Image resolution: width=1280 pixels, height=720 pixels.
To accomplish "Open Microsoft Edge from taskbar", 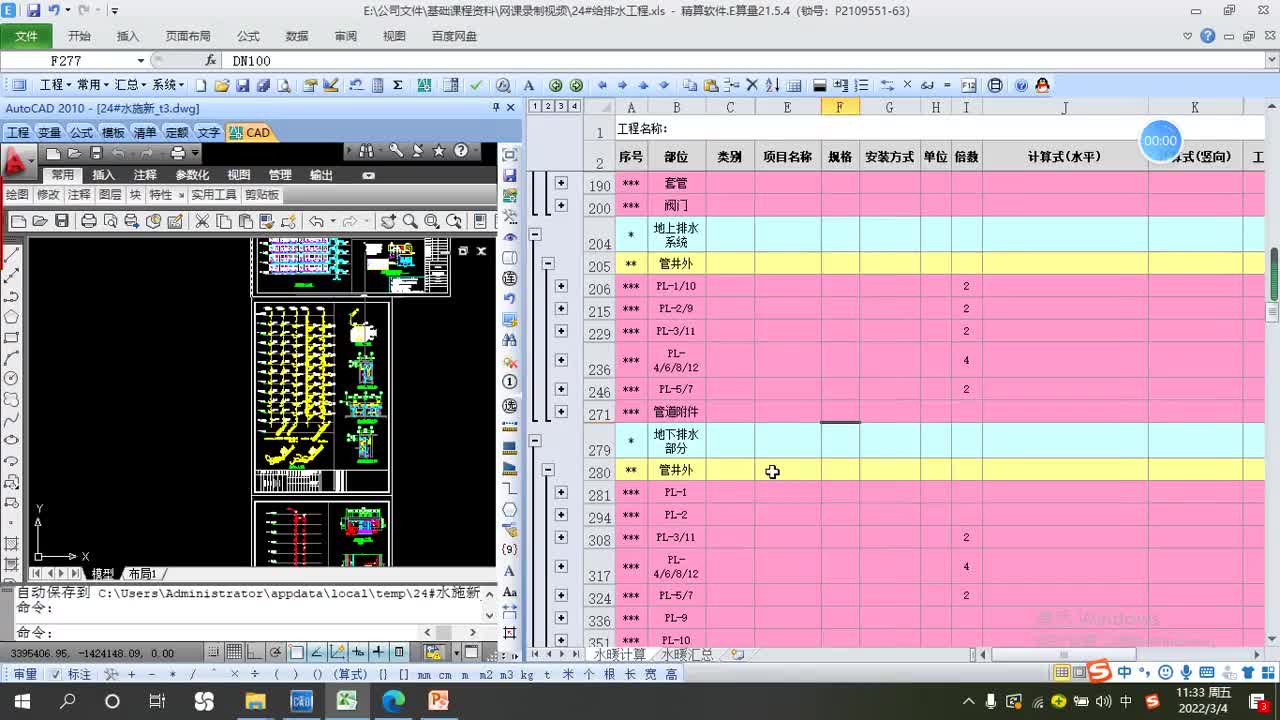I will [392, 701].
